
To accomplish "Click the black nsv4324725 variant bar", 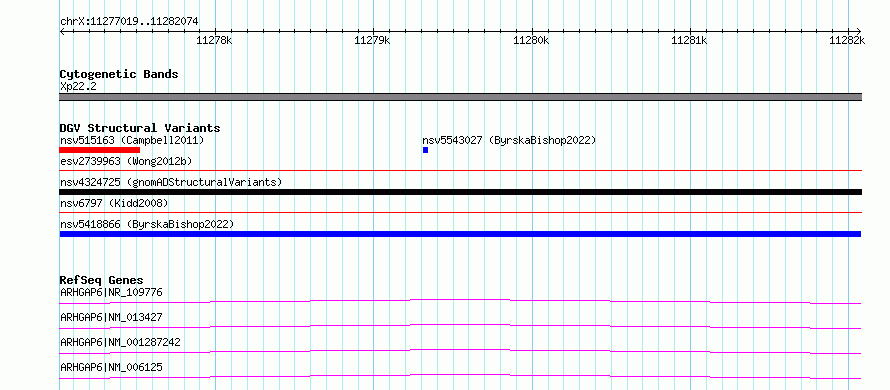I will point(460,192).
